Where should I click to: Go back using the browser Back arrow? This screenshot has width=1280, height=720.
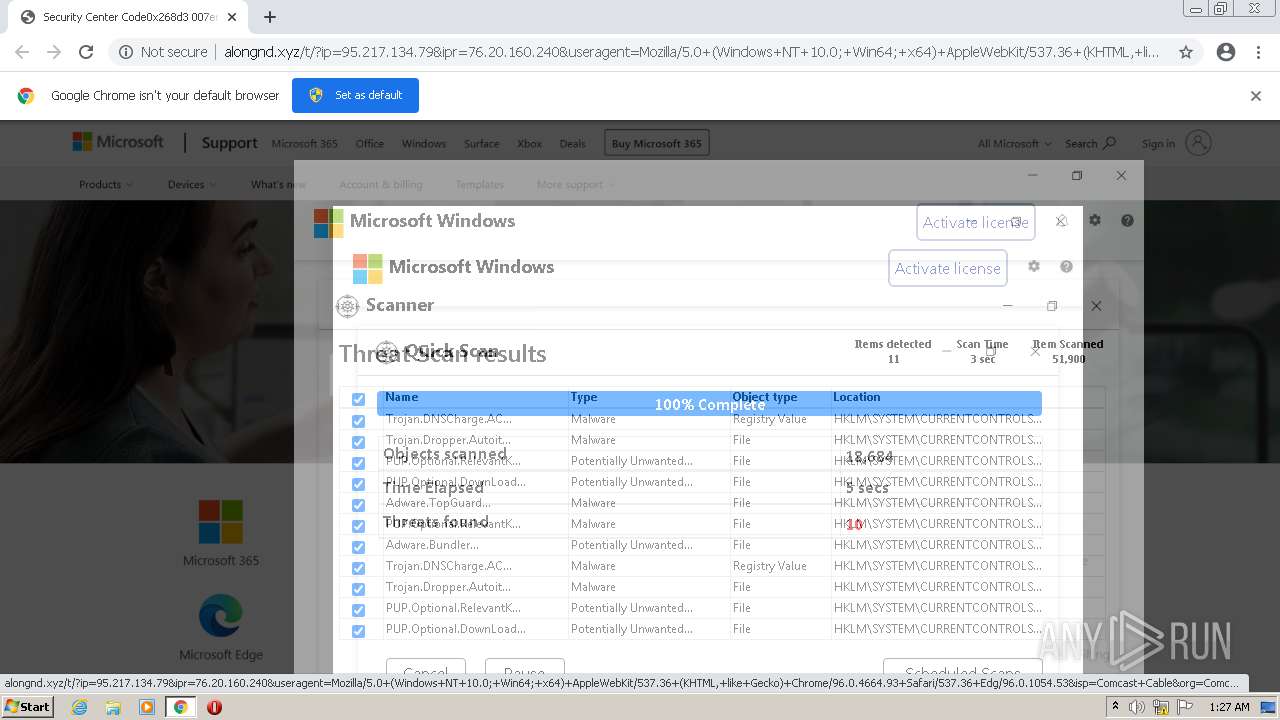[x=22, y=52]
